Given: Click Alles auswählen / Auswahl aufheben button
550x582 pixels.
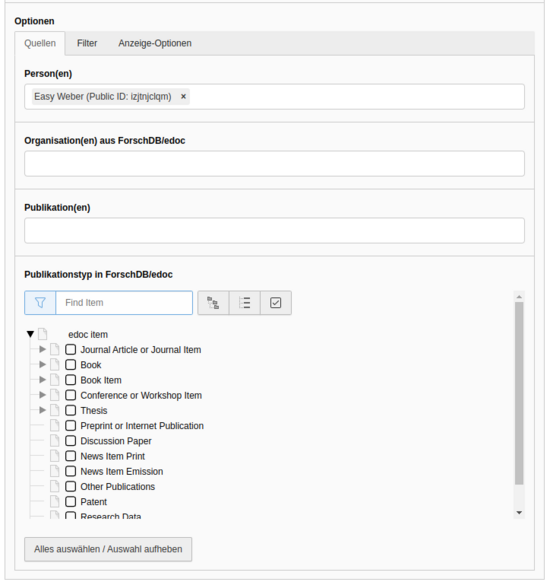Looking at the screenshot, I should click(108, 549).
